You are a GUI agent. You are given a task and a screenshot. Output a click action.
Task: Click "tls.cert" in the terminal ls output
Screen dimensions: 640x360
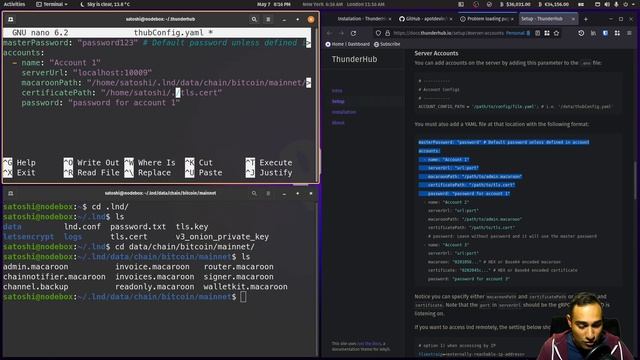[x=129, y=237]
